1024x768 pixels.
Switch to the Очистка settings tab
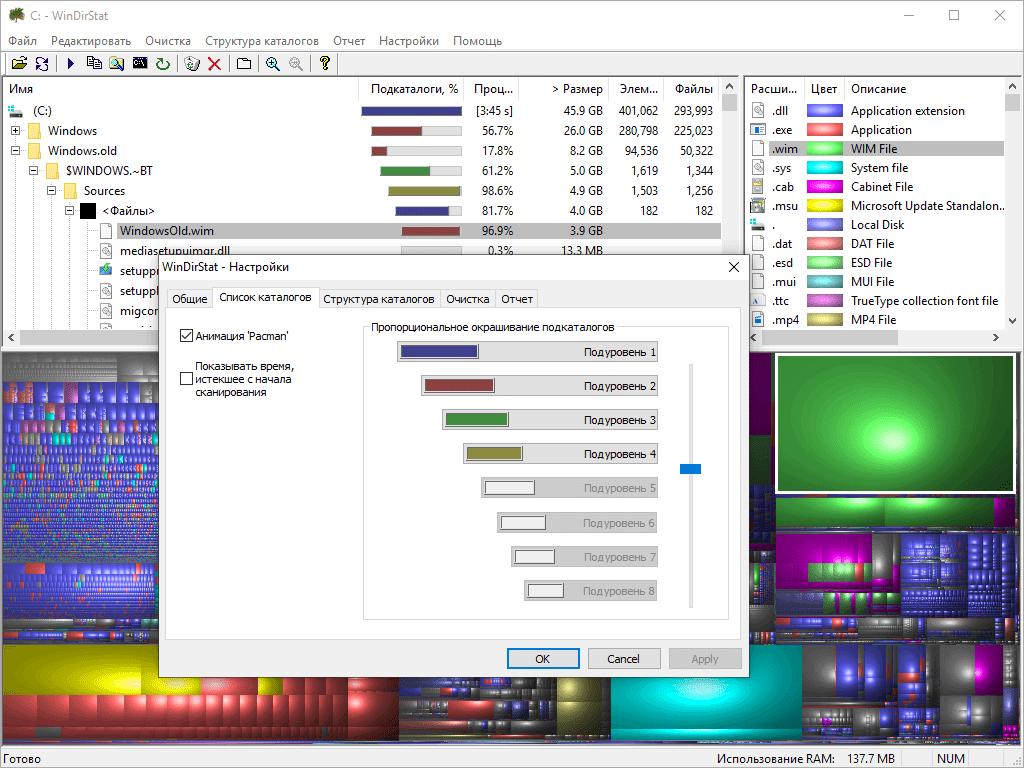(x=468, y=298)
